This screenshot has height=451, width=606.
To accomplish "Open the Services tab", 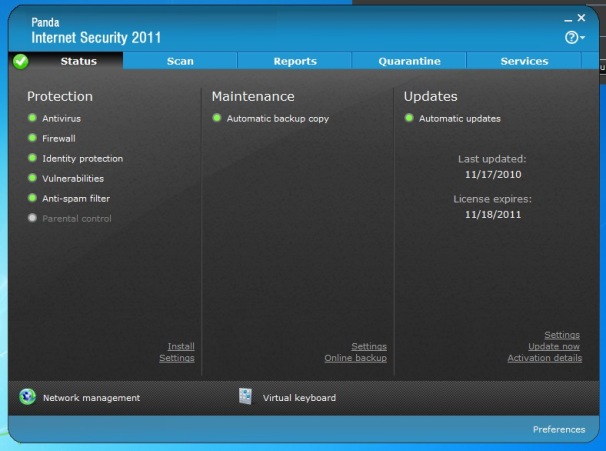I will tap(524, 61).
